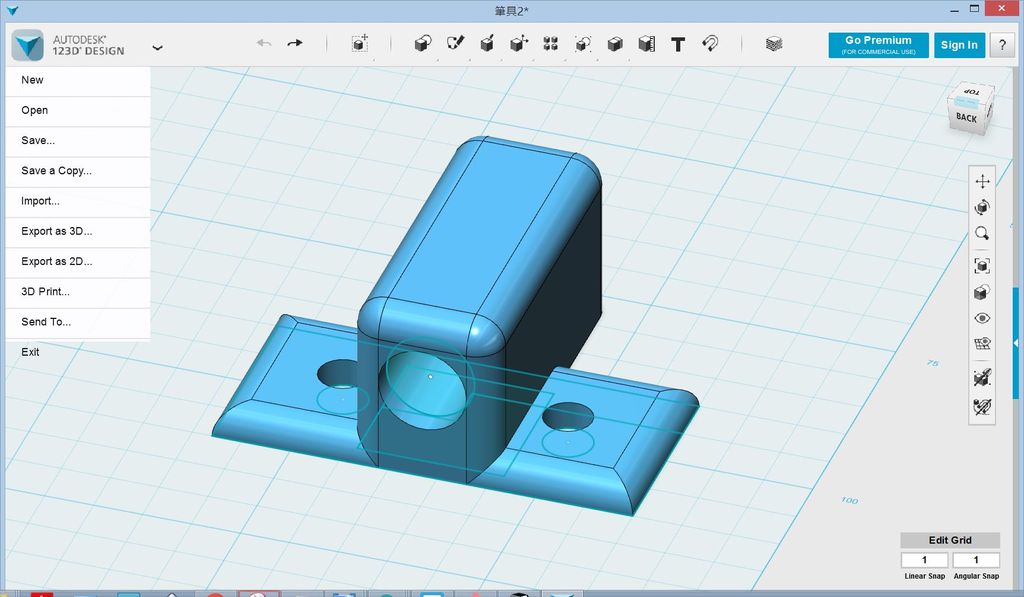Select the Measure tool
This screenshot has height=597, width=1024.
coord(647,44)
